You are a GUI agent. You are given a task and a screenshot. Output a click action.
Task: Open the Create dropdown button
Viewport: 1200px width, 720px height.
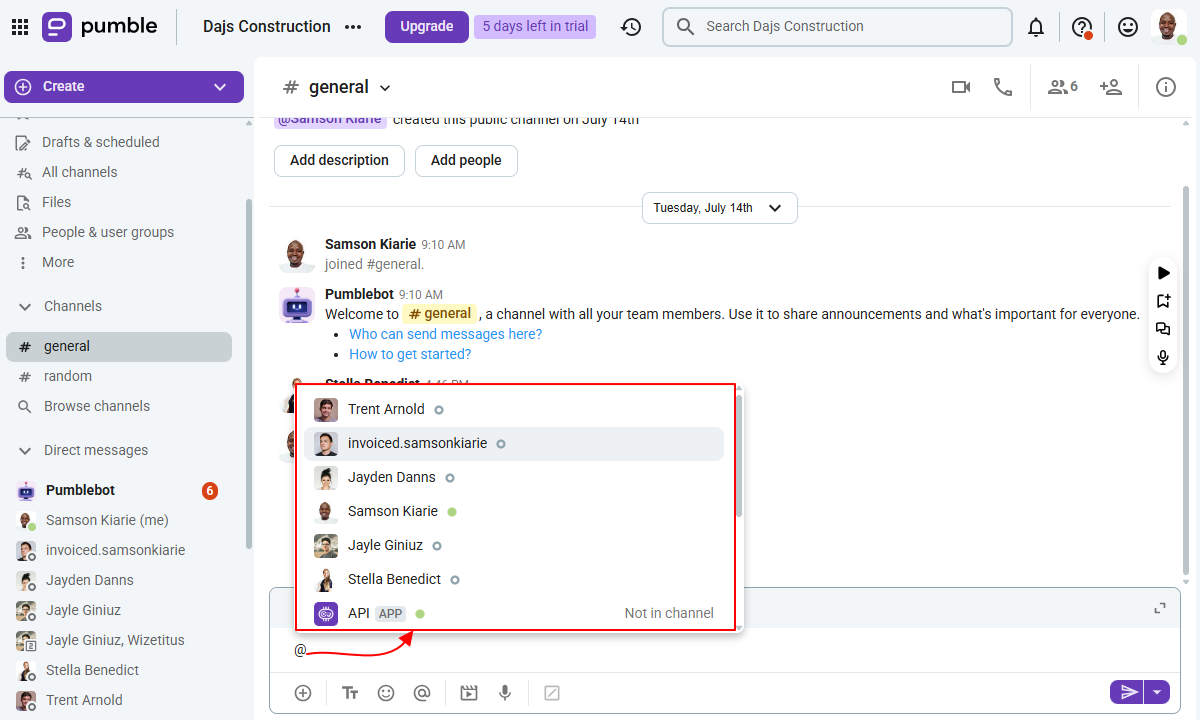(x=124, y=87)
